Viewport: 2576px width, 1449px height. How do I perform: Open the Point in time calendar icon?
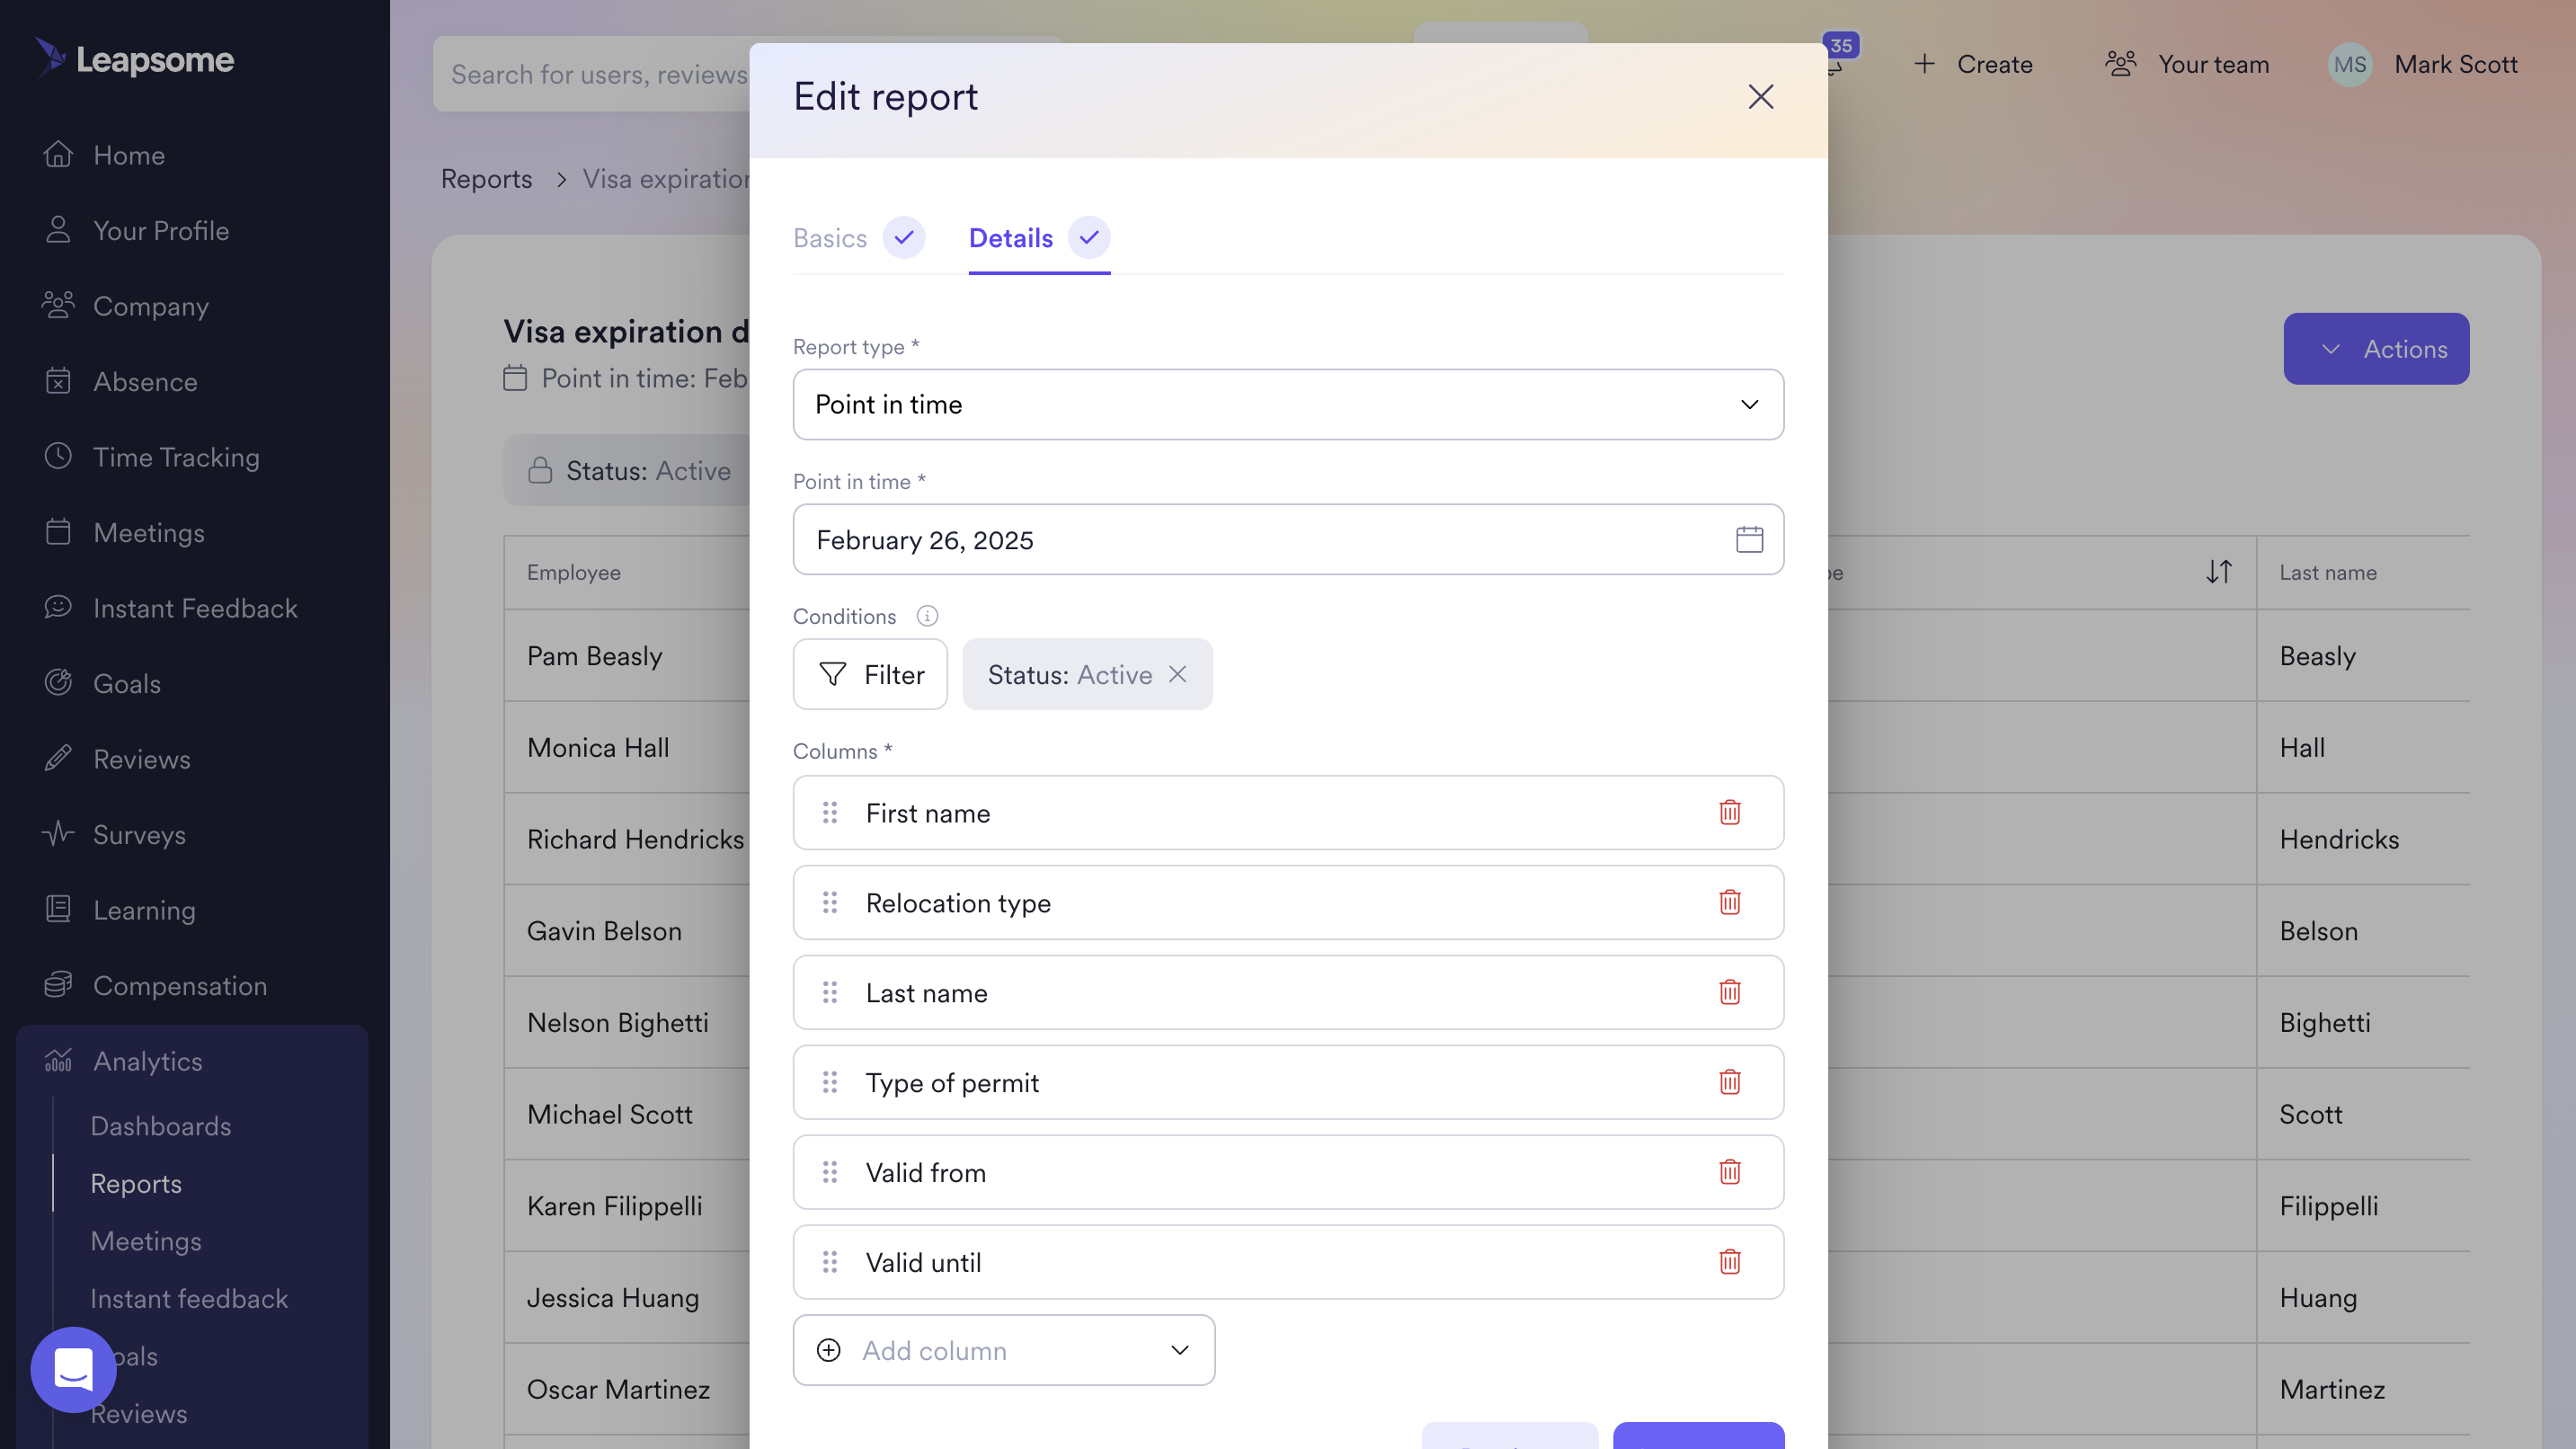pos(1749,540)
